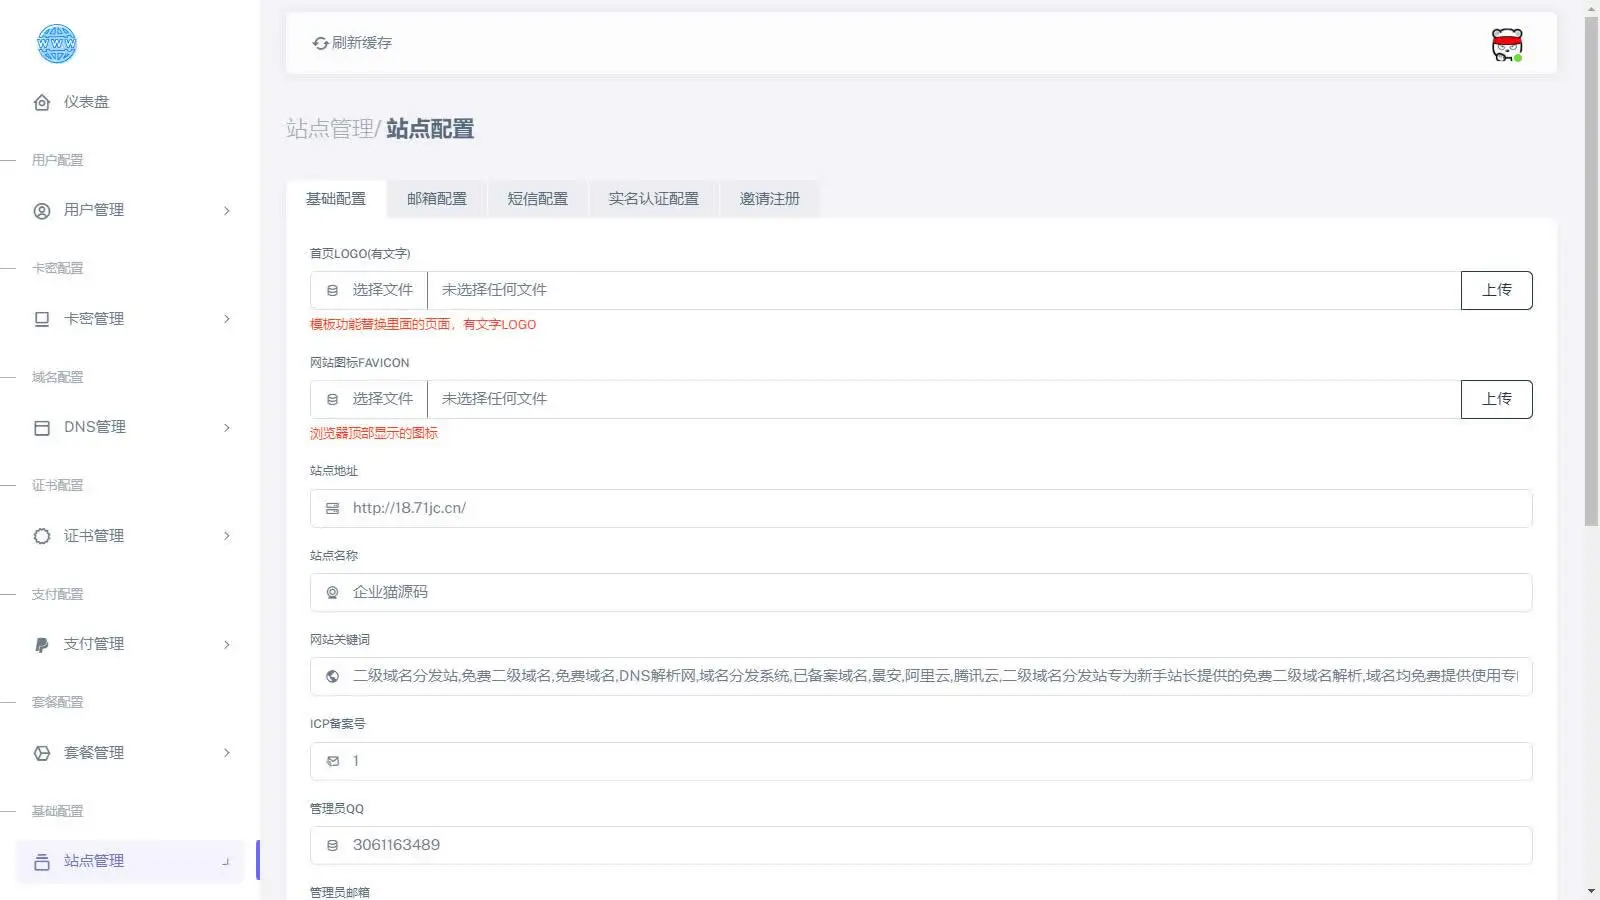The height and width of the screenshot is (900, 1600).
Task: Click the refresh icon beside 刷新缓存
Action: (x=319, y=43)
